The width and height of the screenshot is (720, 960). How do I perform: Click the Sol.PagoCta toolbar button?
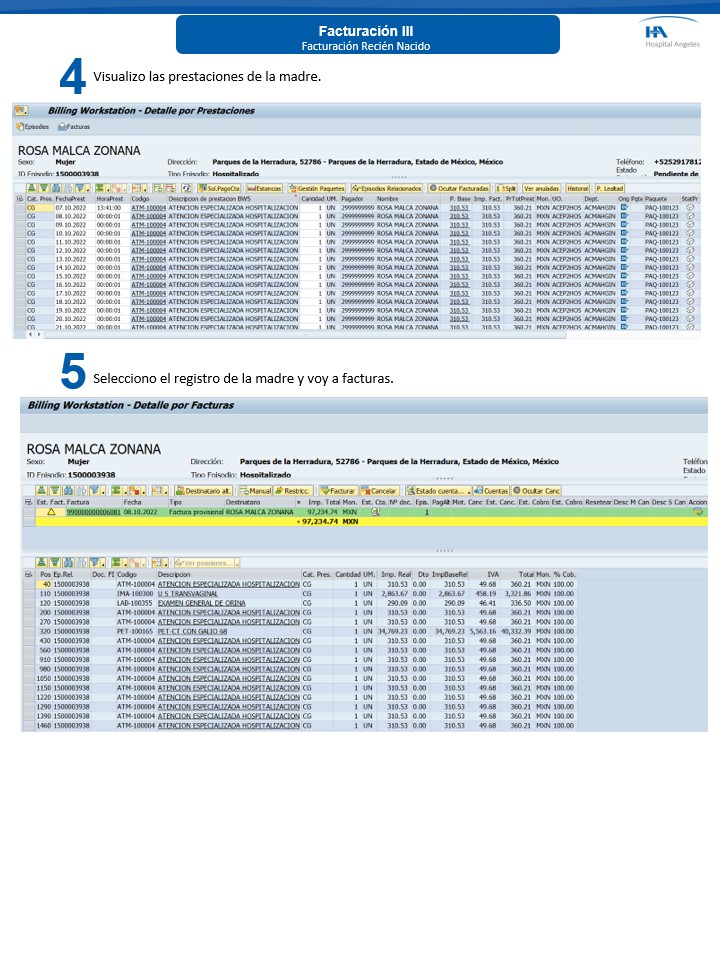[x=218, y=188]
